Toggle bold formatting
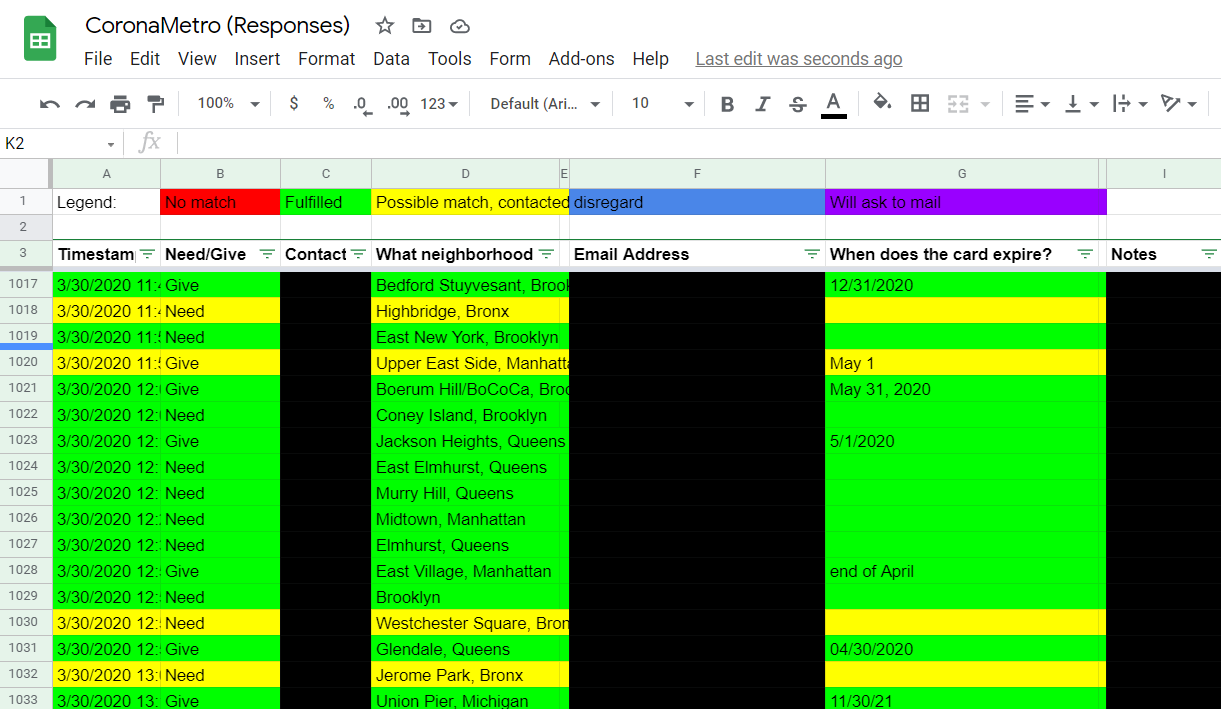Viewport: 1221px width, 709px height. tap(727, 103)
